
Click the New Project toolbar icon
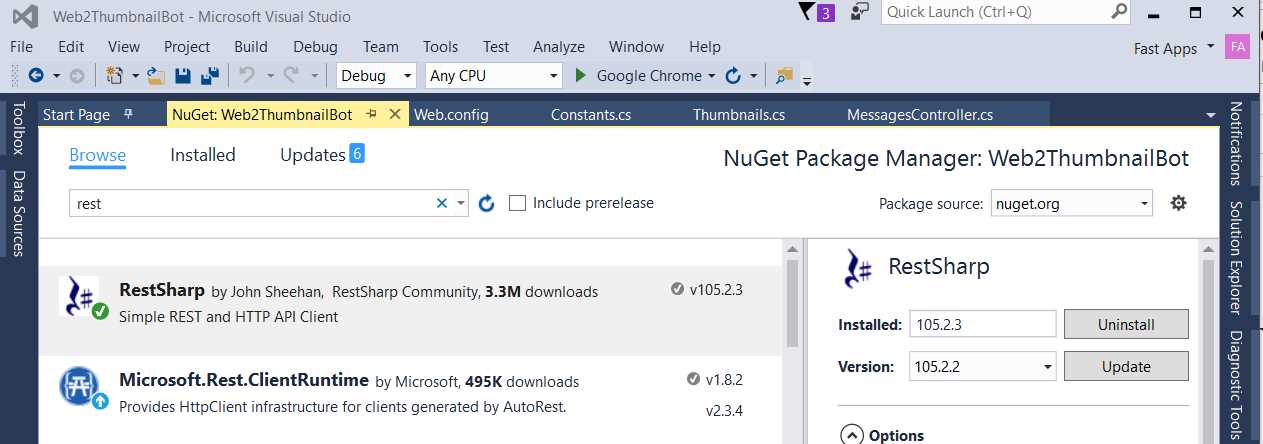[x=113, y=75]
